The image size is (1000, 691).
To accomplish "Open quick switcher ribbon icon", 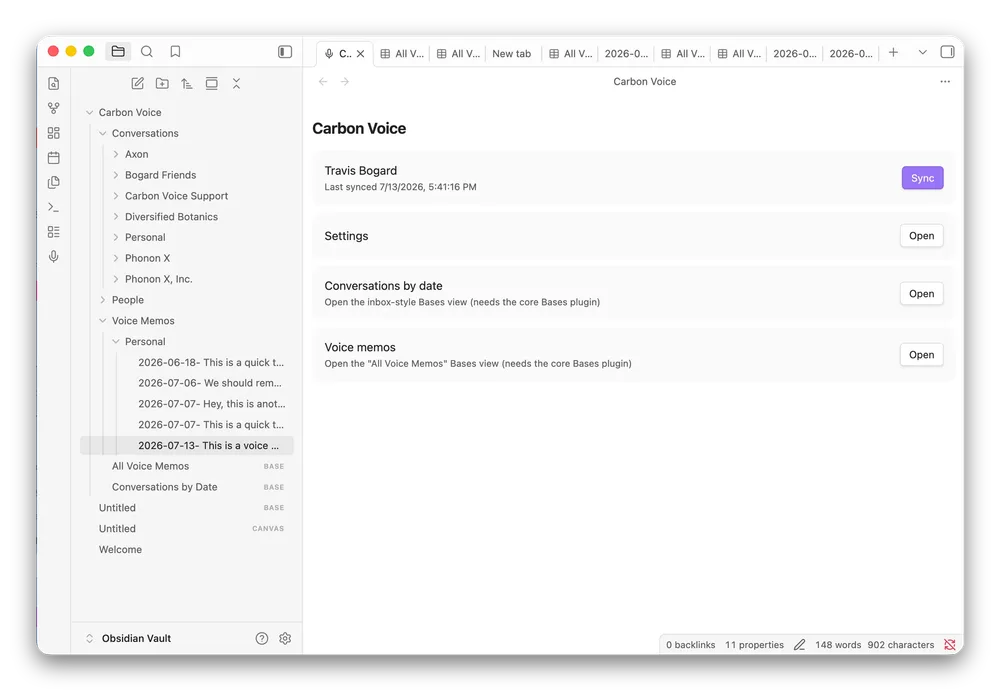I will point(54,84).
